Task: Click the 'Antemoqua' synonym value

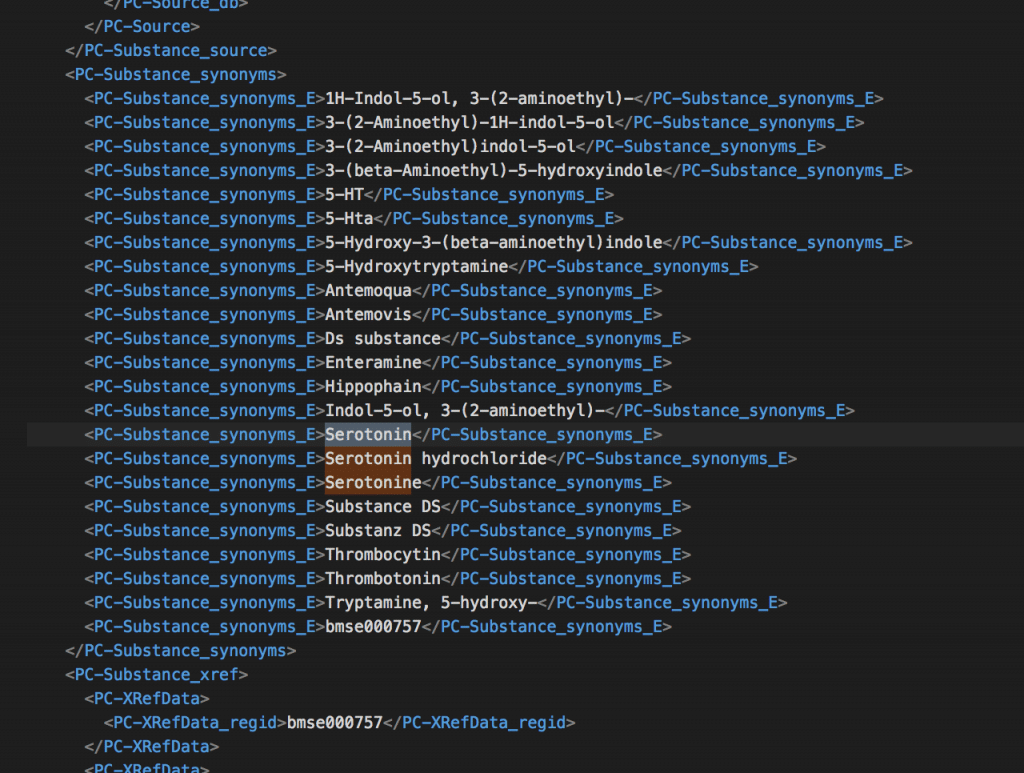Action: click(368, 291)
